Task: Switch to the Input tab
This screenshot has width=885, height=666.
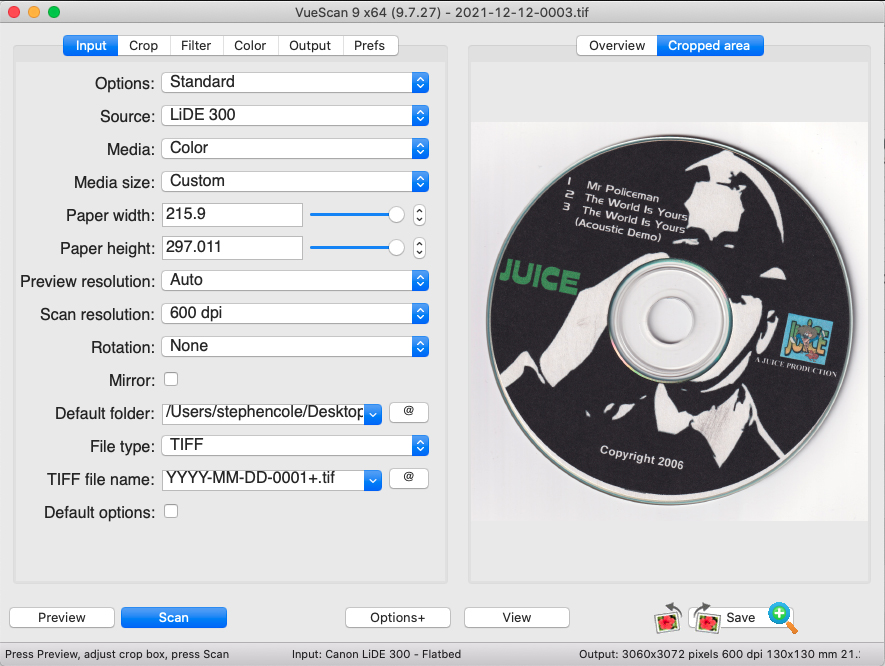Action: (x=91, y=46)
